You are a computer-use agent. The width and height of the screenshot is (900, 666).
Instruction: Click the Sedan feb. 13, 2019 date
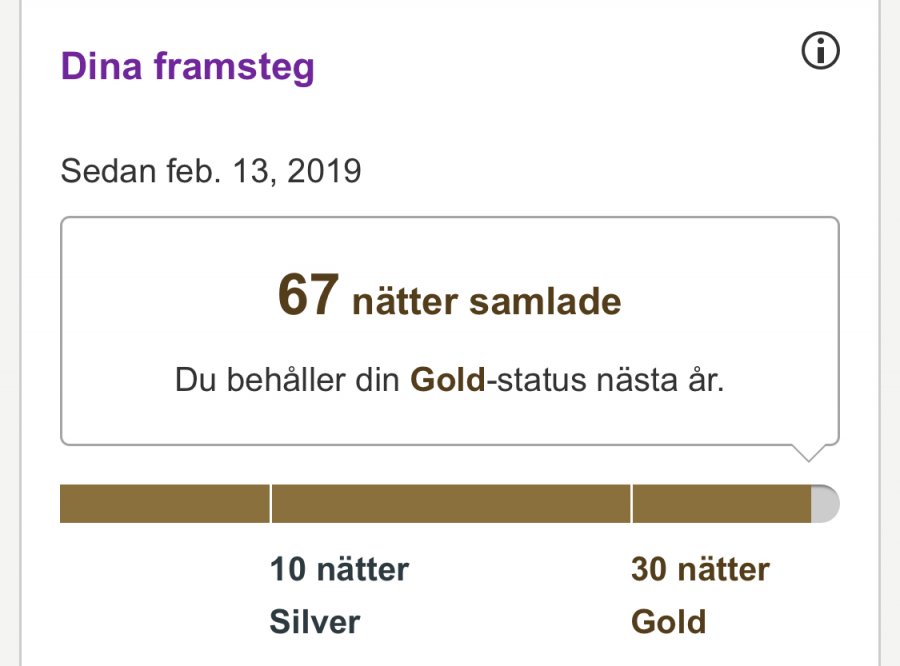pyautogui.click(x=211, y=171)
